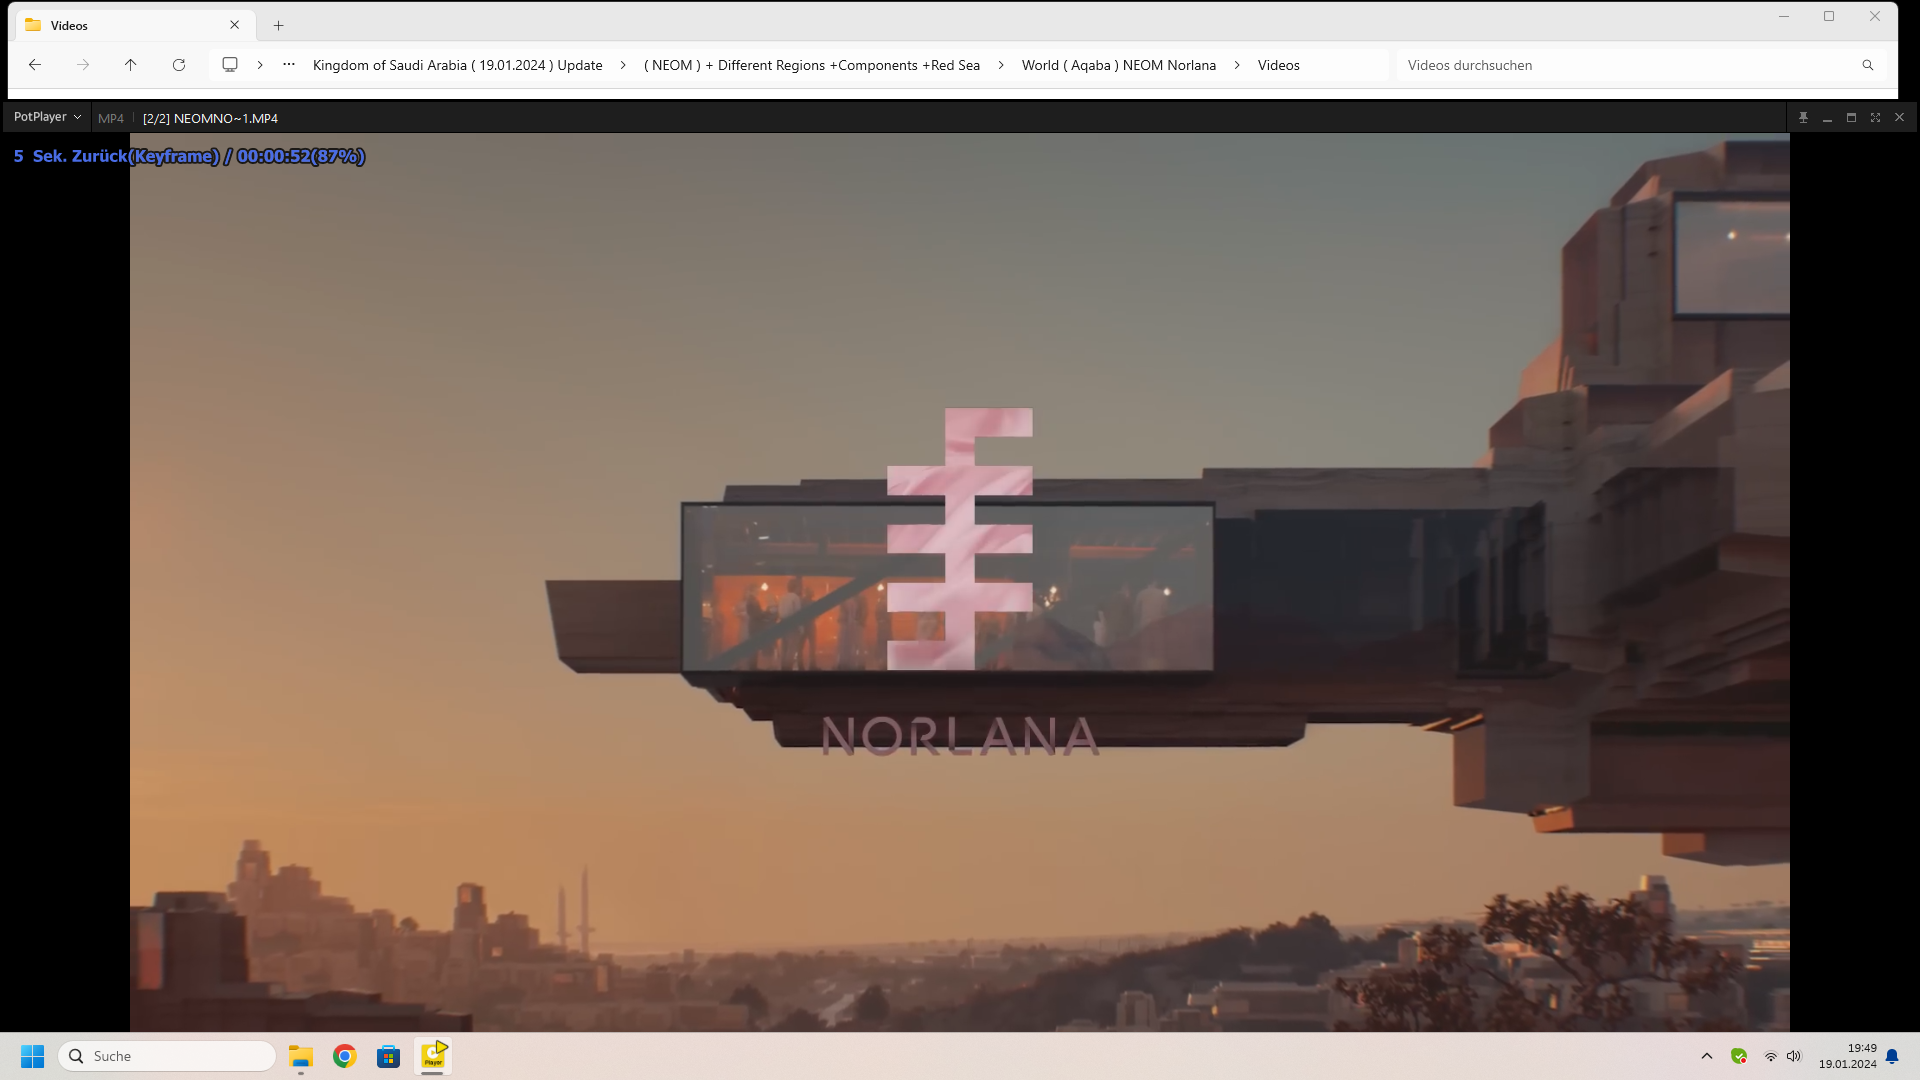The height and width of the screenshot is (1080, 1920).
Task: Click the search magnifier icon in Explorer
Action: pos(1868,65)
